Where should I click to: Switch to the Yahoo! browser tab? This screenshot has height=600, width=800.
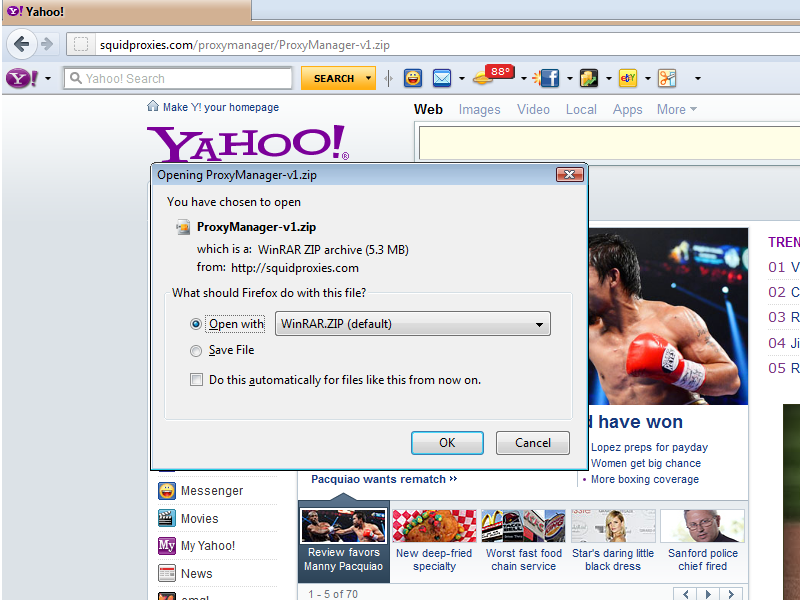tap(127, 11)
